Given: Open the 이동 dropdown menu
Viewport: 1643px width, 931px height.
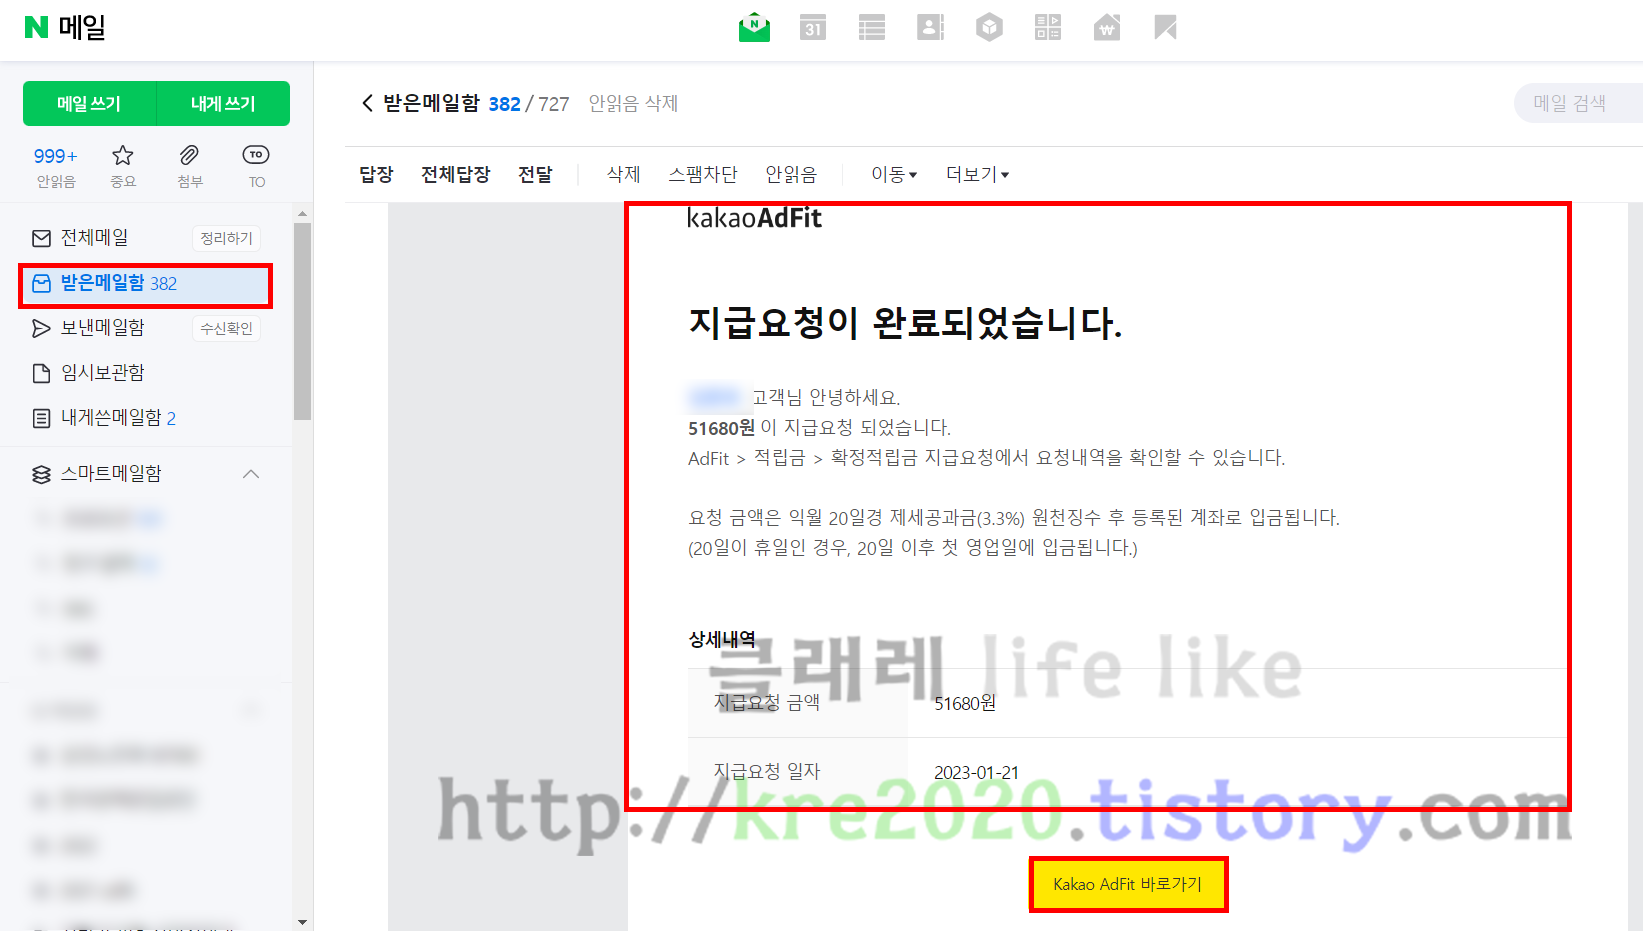Looking at the screenshot, I should point(894,174).
